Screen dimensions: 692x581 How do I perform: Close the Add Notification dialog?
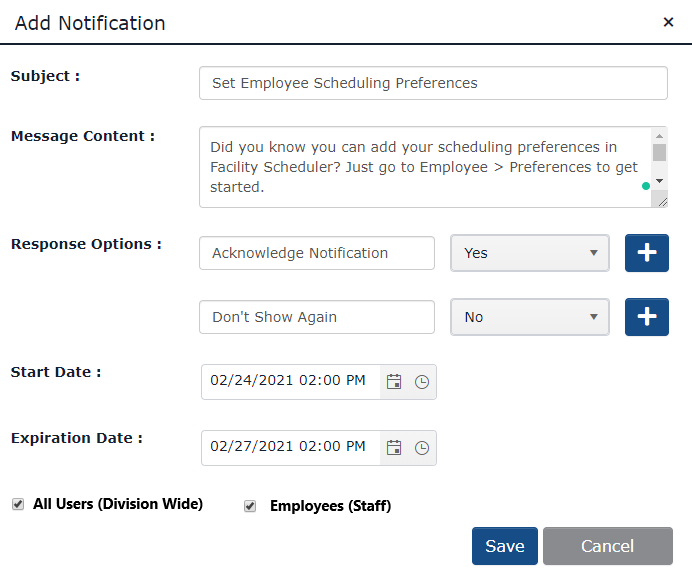[668, 22]
